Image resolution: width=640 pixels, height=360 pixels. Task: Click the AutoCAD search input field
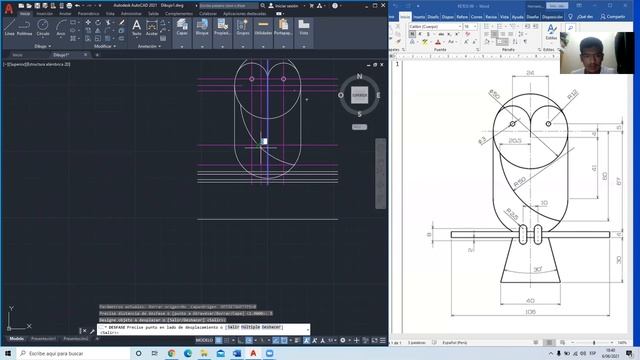(229, 6)
